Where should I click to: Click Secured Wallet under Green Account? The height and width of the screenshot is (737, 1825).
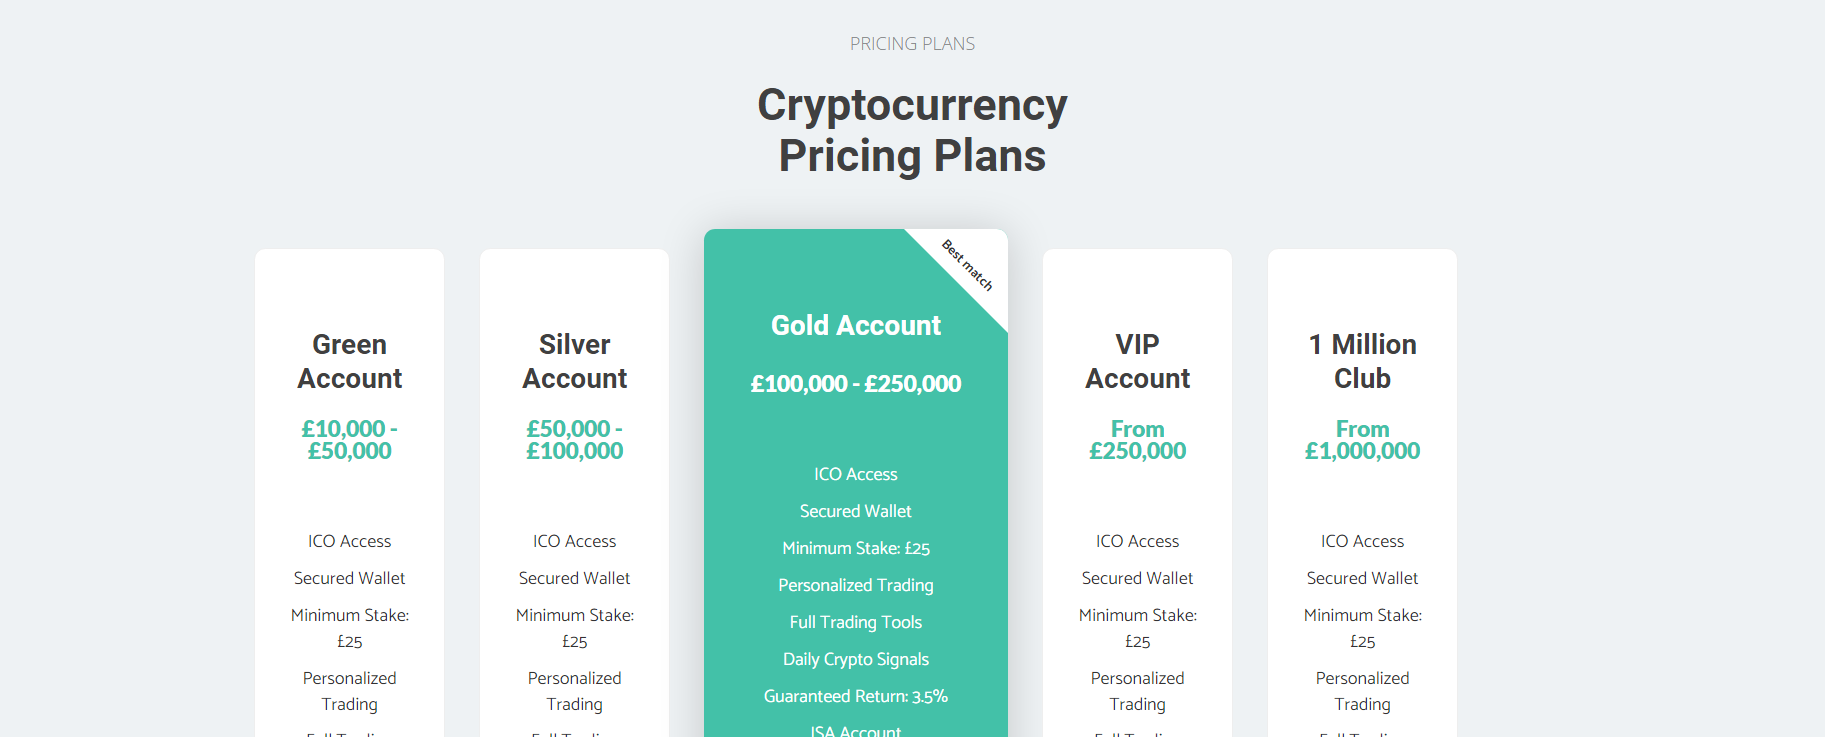point(349,578)
